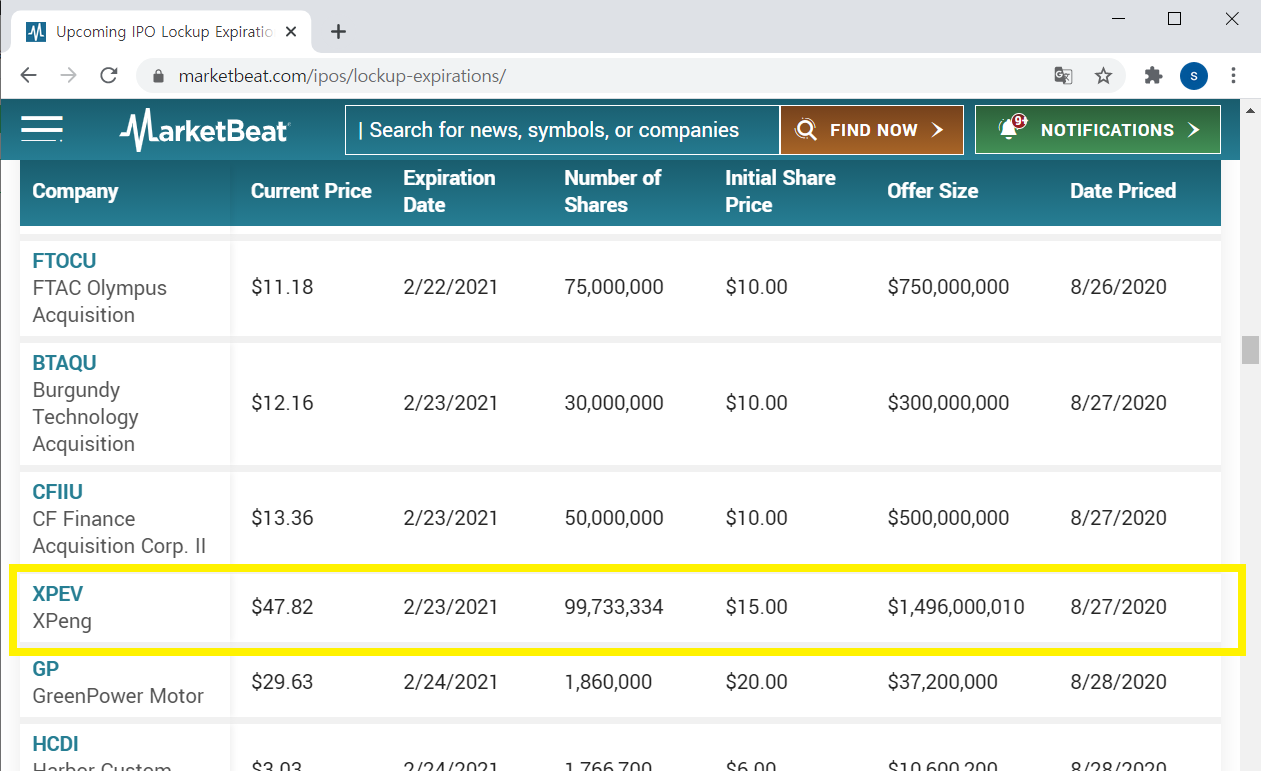This screenshot has width=1261, height=772.
Task: Click CF Finance Acquisition Corp. II name
Action: tap(119, 533)
